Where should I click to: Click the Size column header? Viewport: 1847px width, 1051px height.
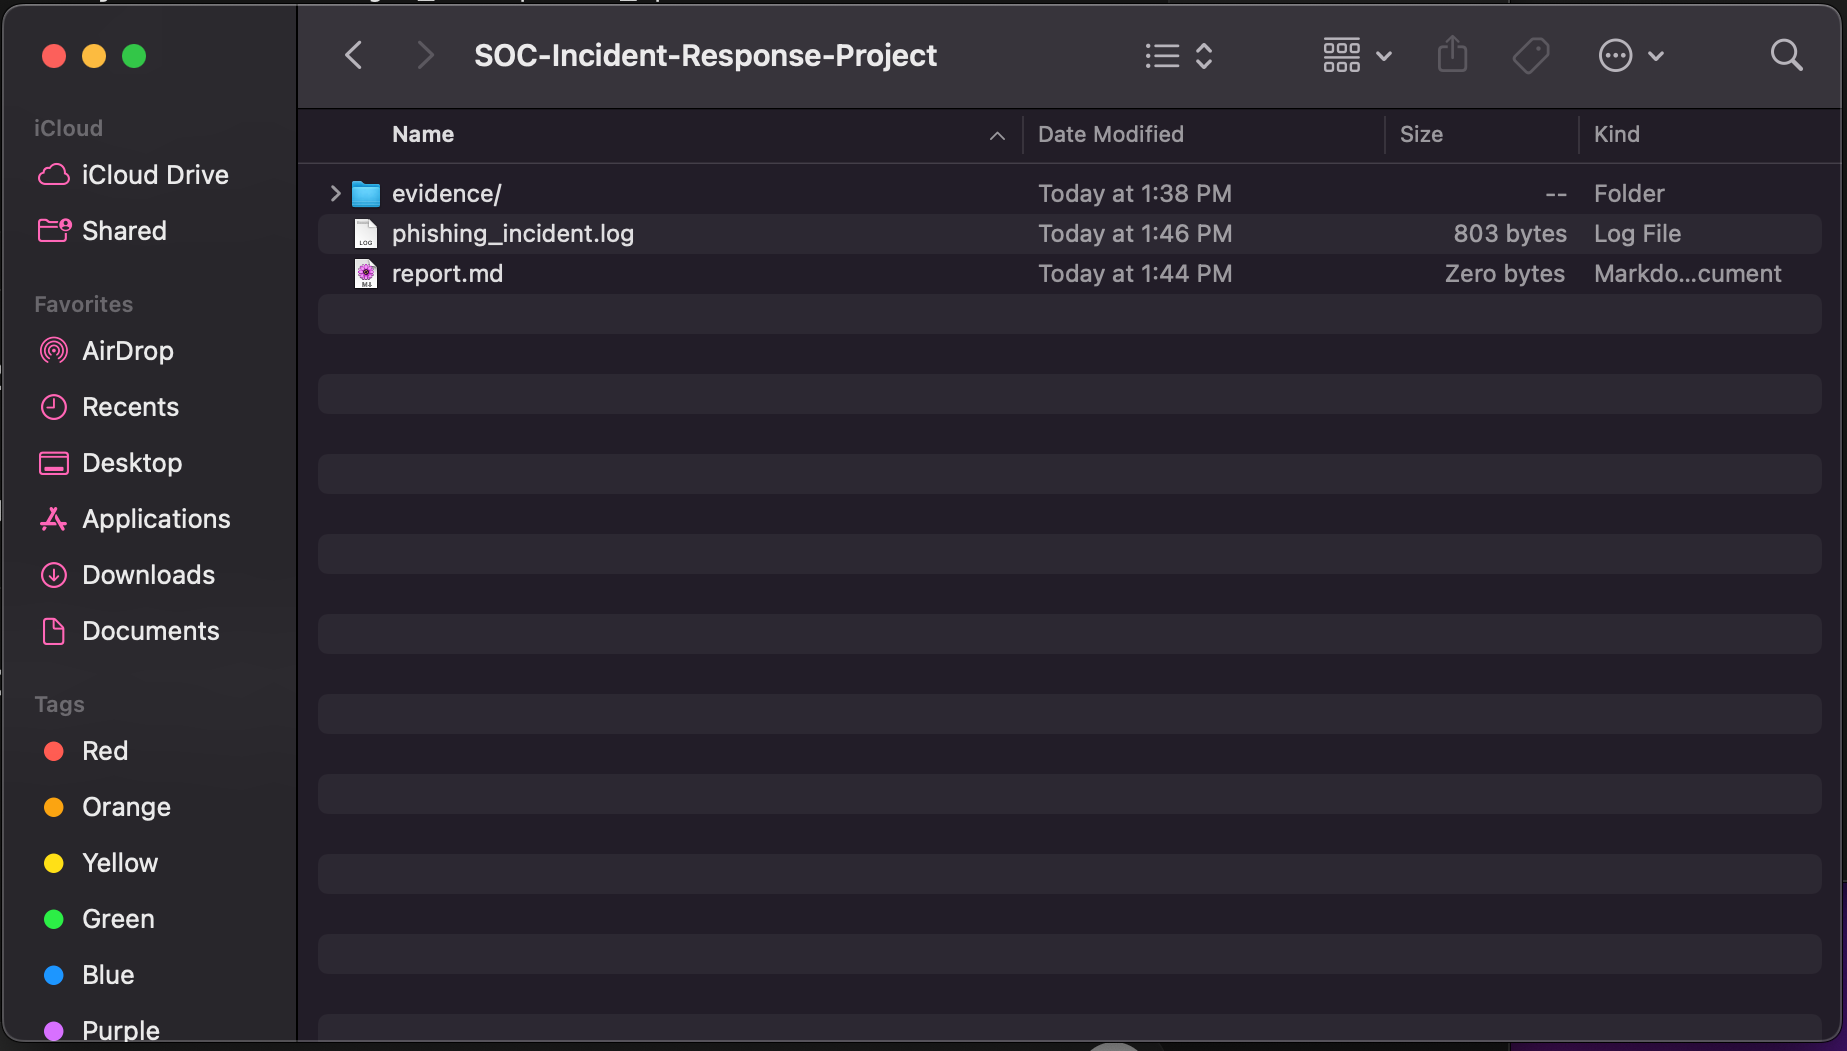point(1421,134)
